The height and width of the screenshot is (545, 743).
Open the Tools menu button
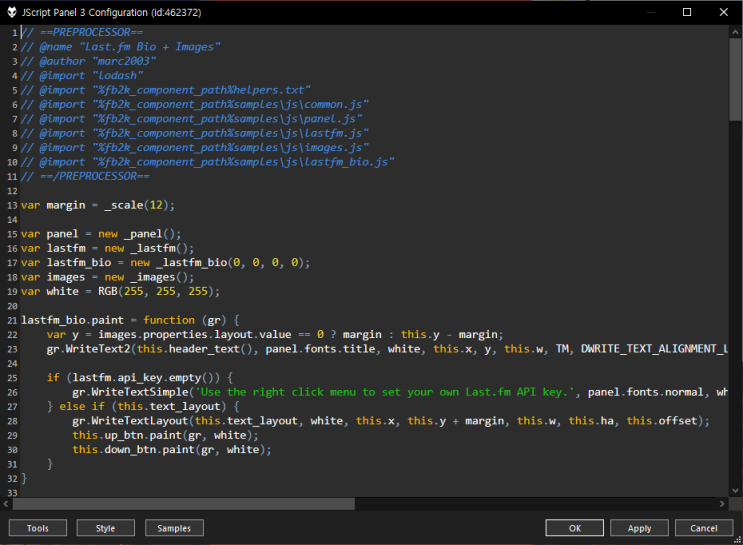click(x=38, y=528)
